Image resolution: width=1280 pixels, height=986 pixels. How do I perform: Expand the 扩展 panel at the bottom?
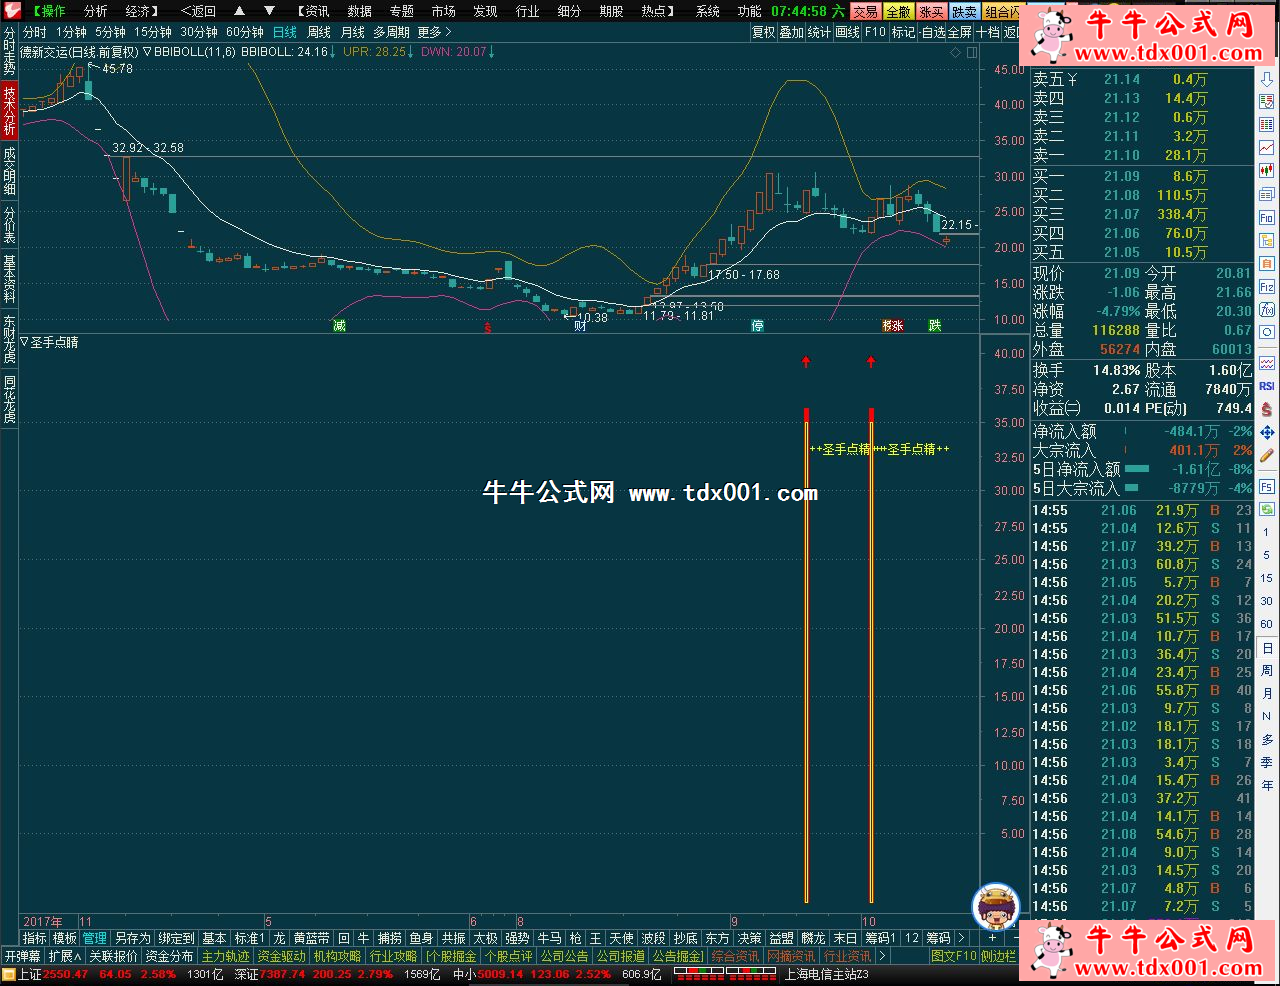tap(65, 956)
